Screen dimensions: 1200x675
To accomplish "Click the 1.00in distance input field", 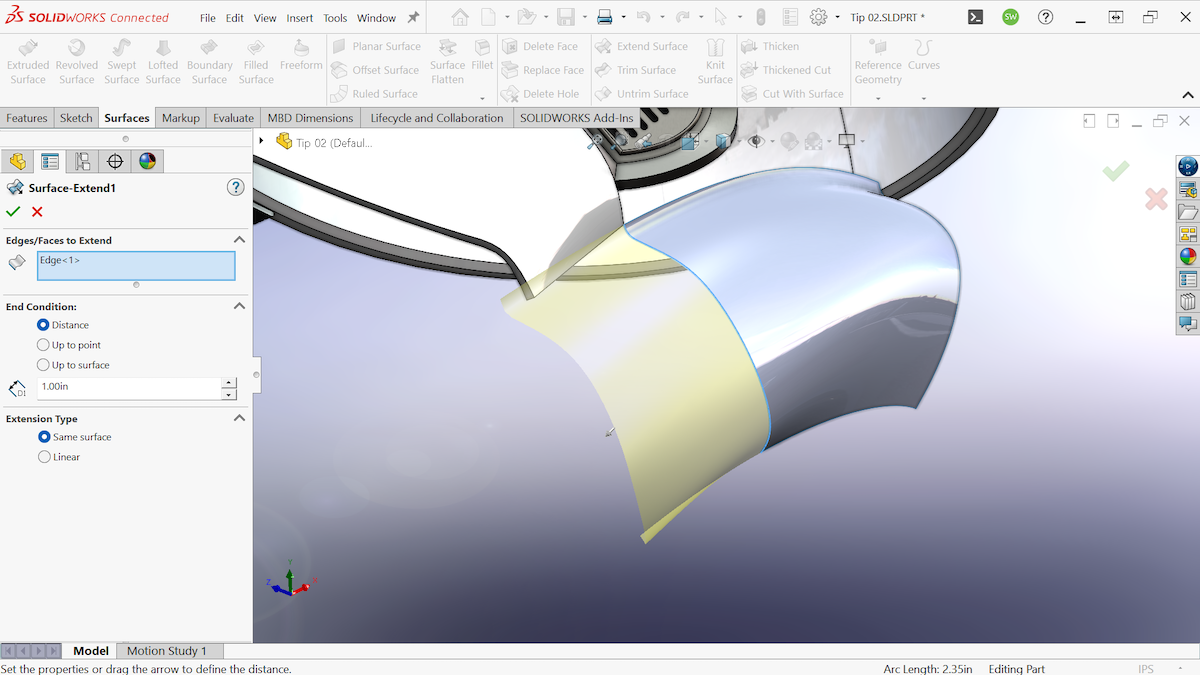I will click(130, 388).
